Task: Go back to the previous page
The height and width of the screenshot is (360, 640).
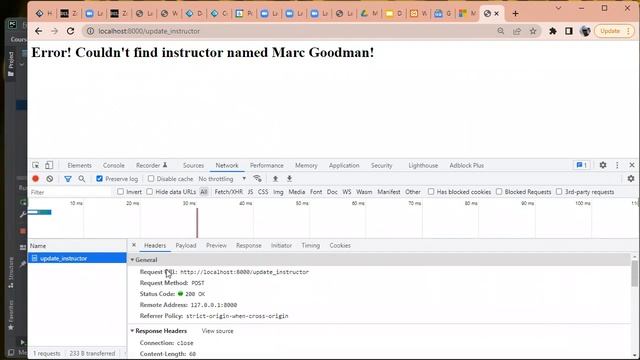Action: [38, 31]
